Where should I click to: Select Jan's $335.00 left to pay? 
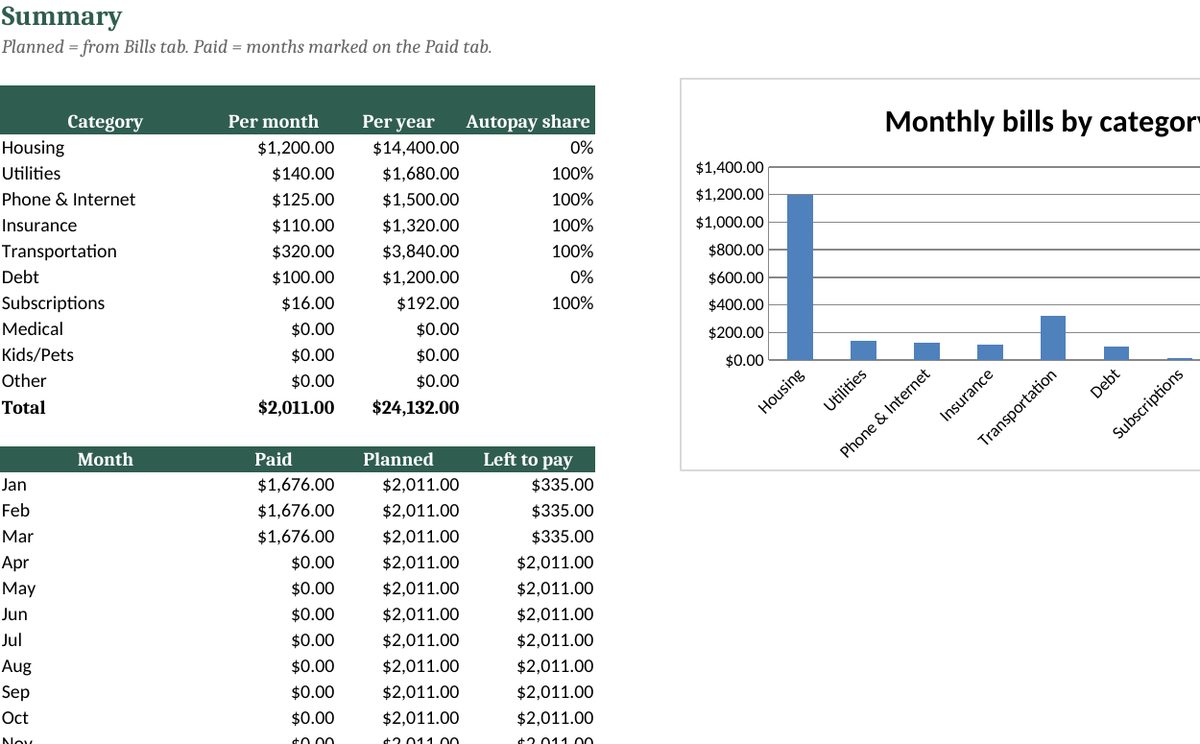[x=563, y=485]
